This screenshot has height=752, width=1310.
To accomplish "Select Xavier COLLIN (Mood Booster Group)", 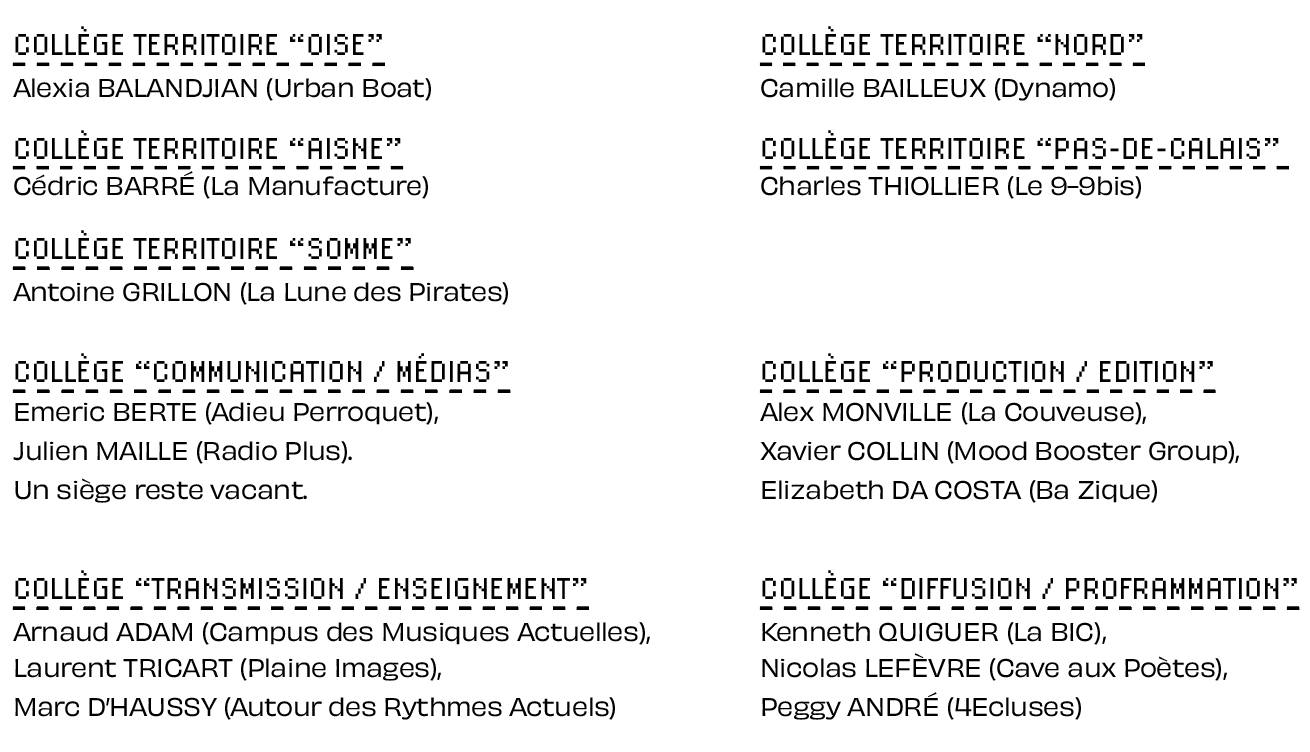I will click(x=1000, y=452).
